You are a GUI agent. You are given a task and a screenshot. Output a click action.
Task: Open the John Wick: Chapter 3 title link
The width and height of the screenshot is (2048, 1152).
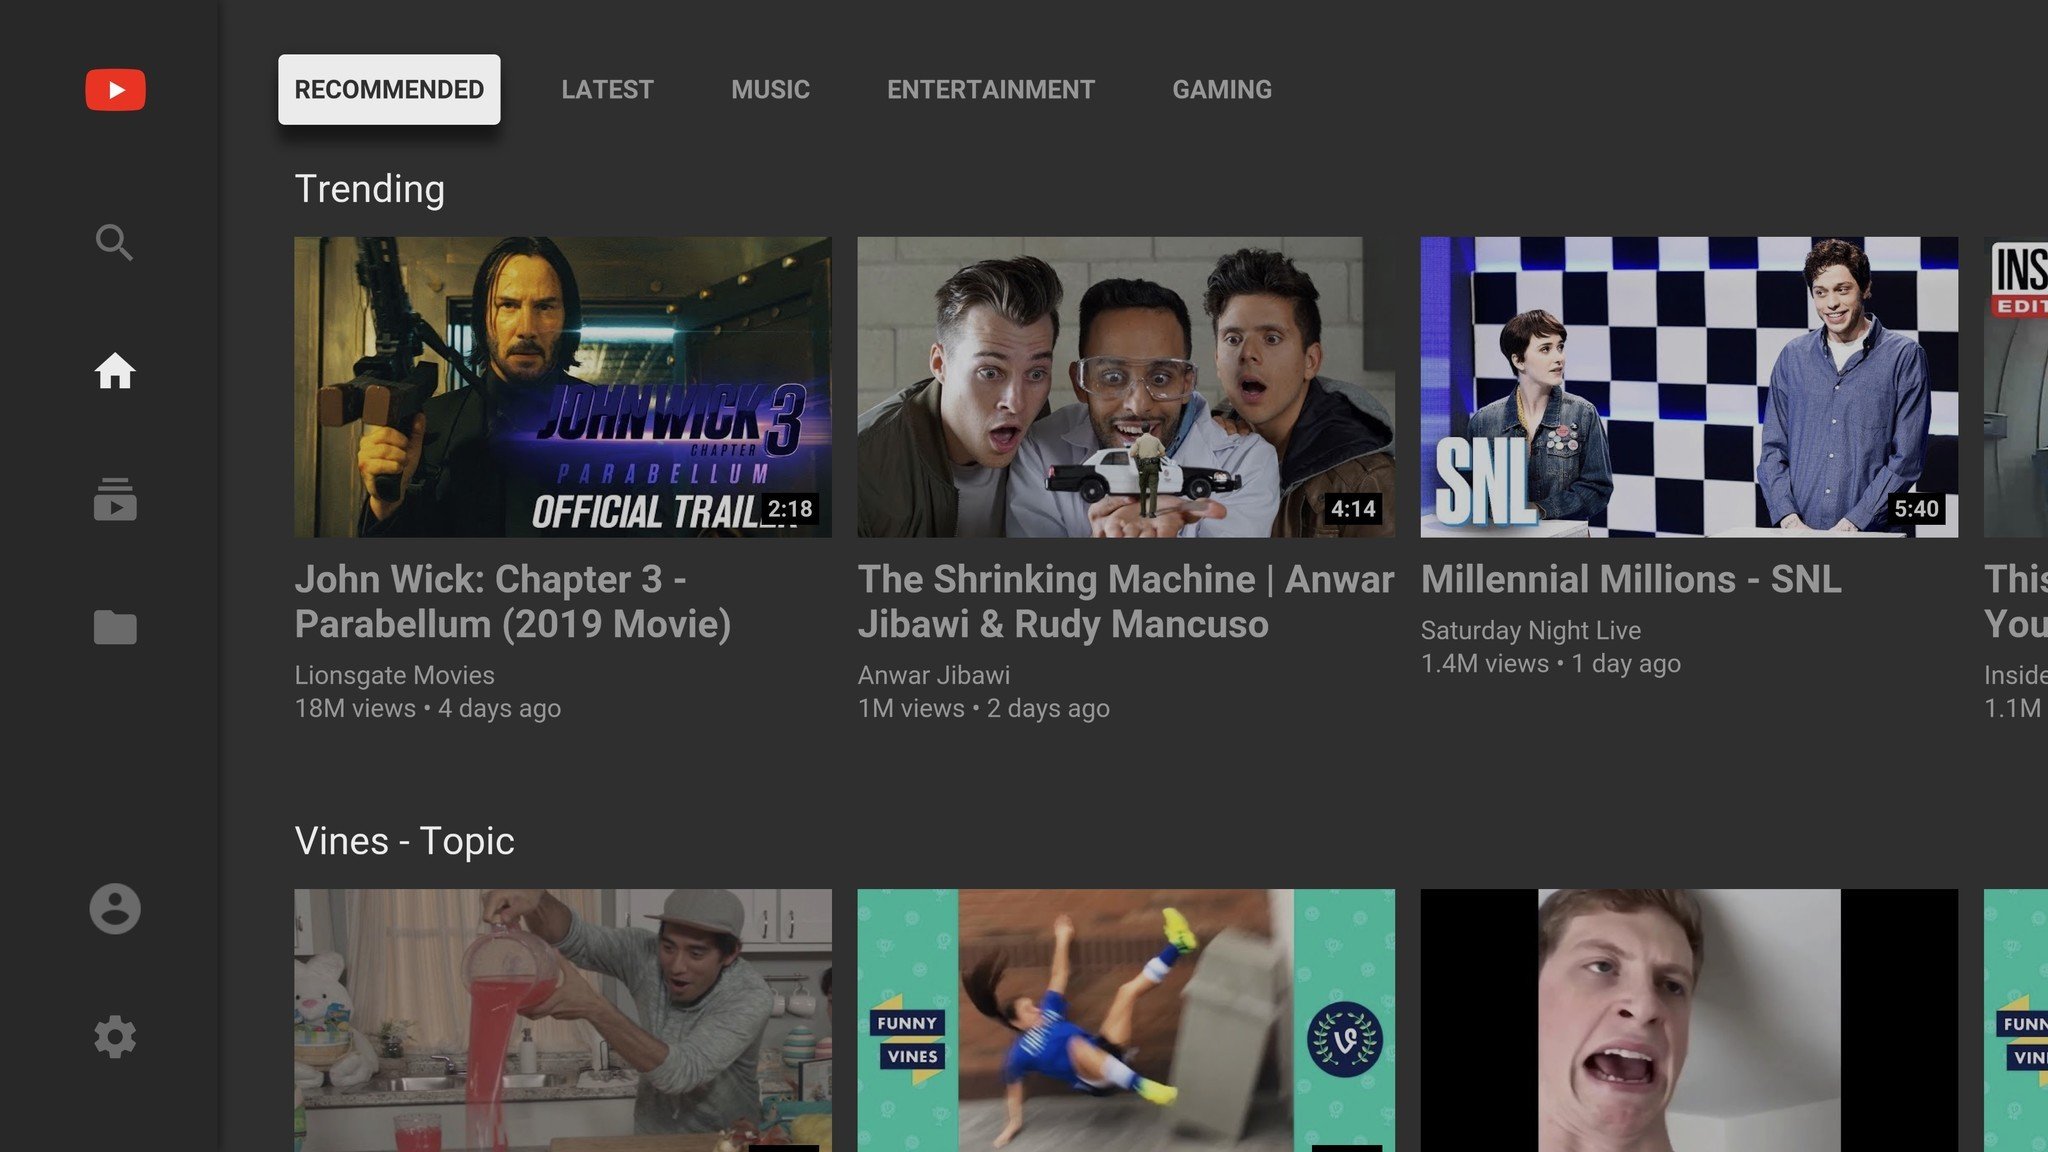(512, 601)
